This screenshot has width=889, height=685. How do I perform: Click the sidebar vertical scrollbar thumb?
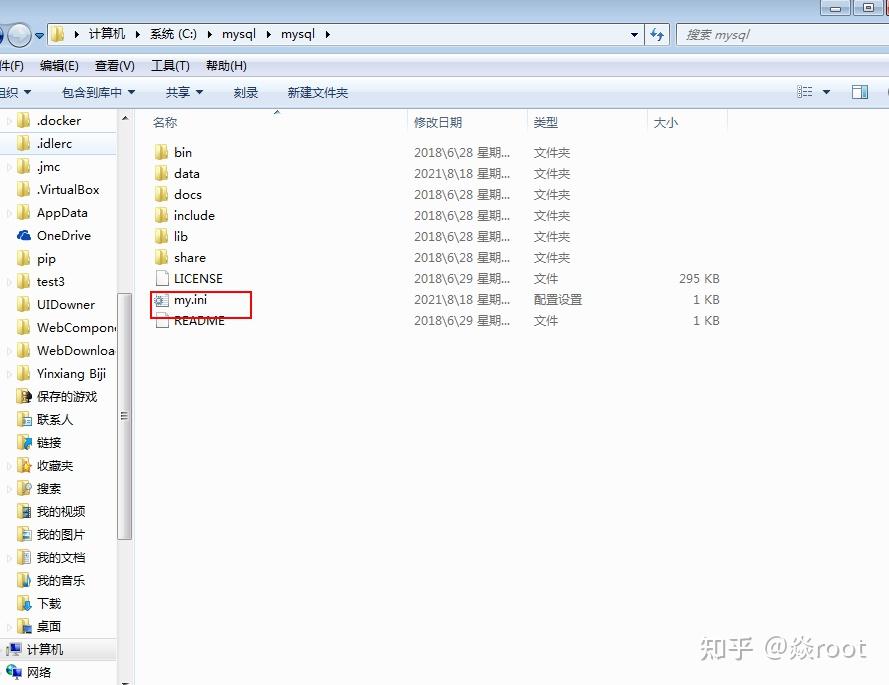tap(125, 416)
